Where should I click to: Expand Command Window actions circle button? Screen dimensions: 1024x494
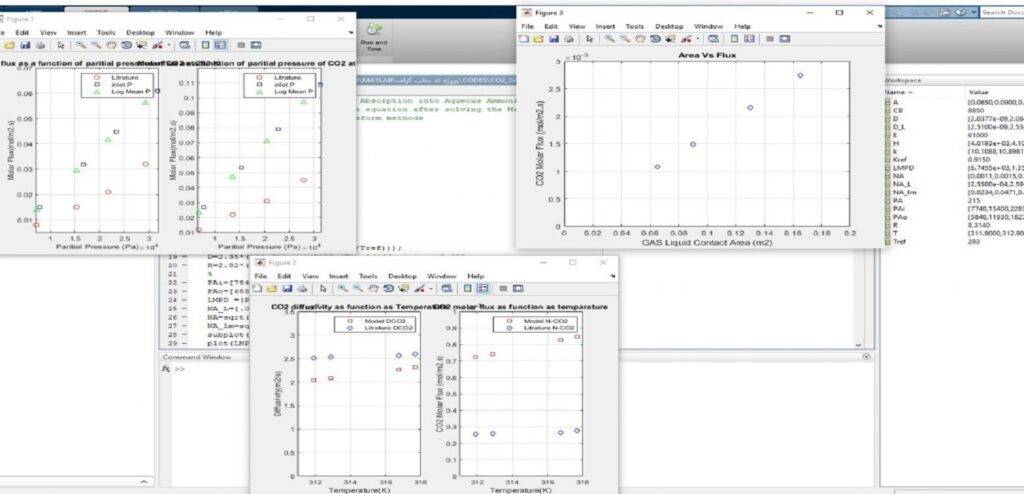867,357
